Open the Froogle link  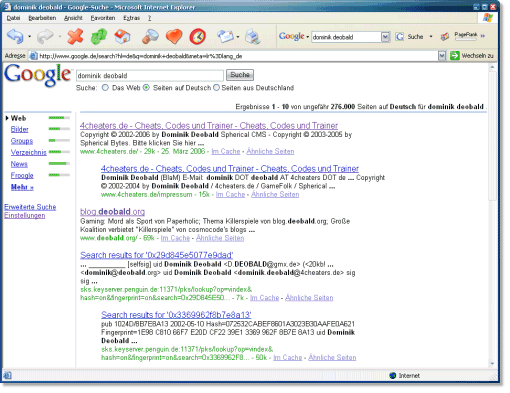(22, 175)
